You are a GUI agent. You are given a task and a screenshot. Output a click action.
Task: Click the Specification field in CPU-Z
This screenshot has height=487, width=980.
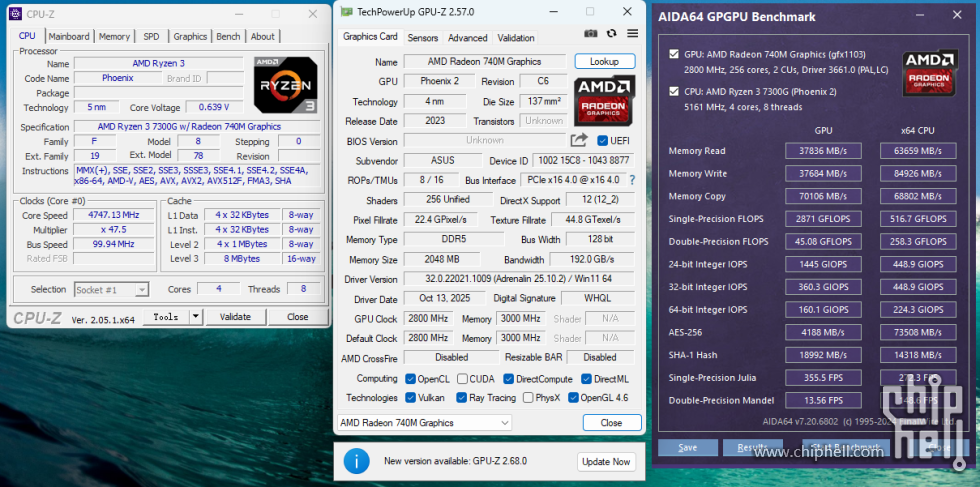[x=198, y=126]
